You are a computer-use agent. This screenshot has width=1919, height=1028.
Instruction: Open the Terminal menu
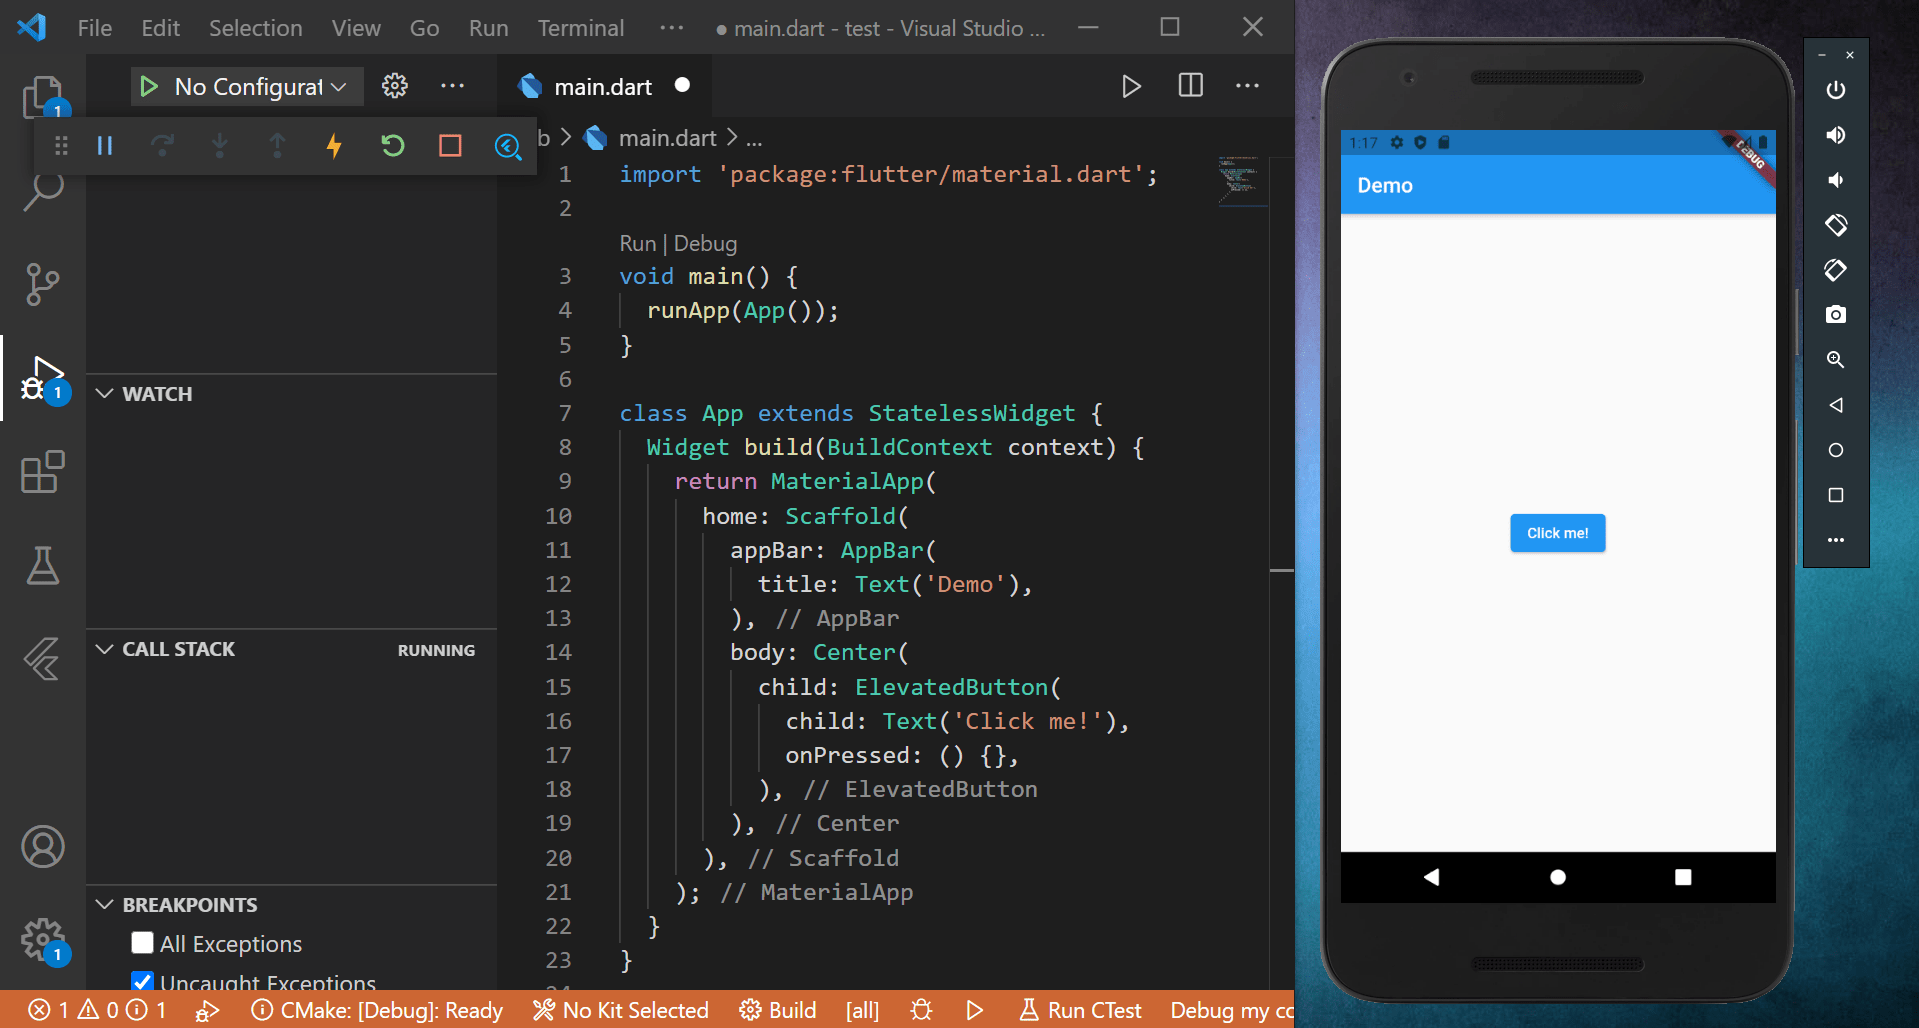point(580,28)
